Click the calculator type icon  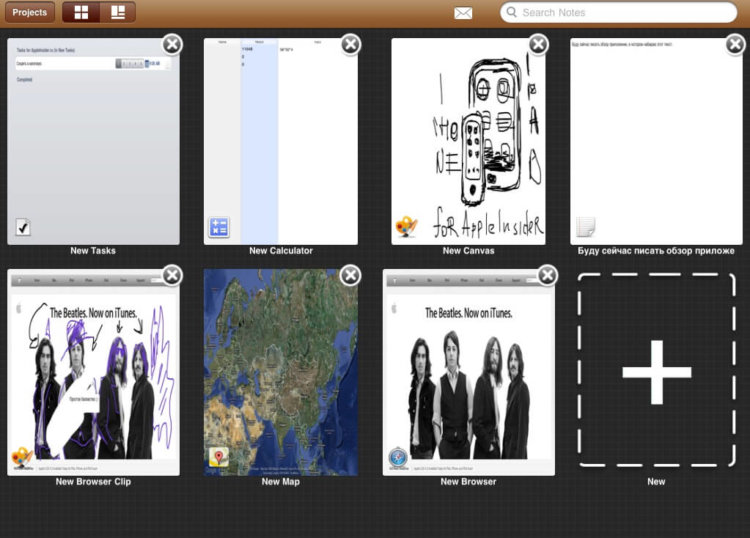(x=219, y=227)
